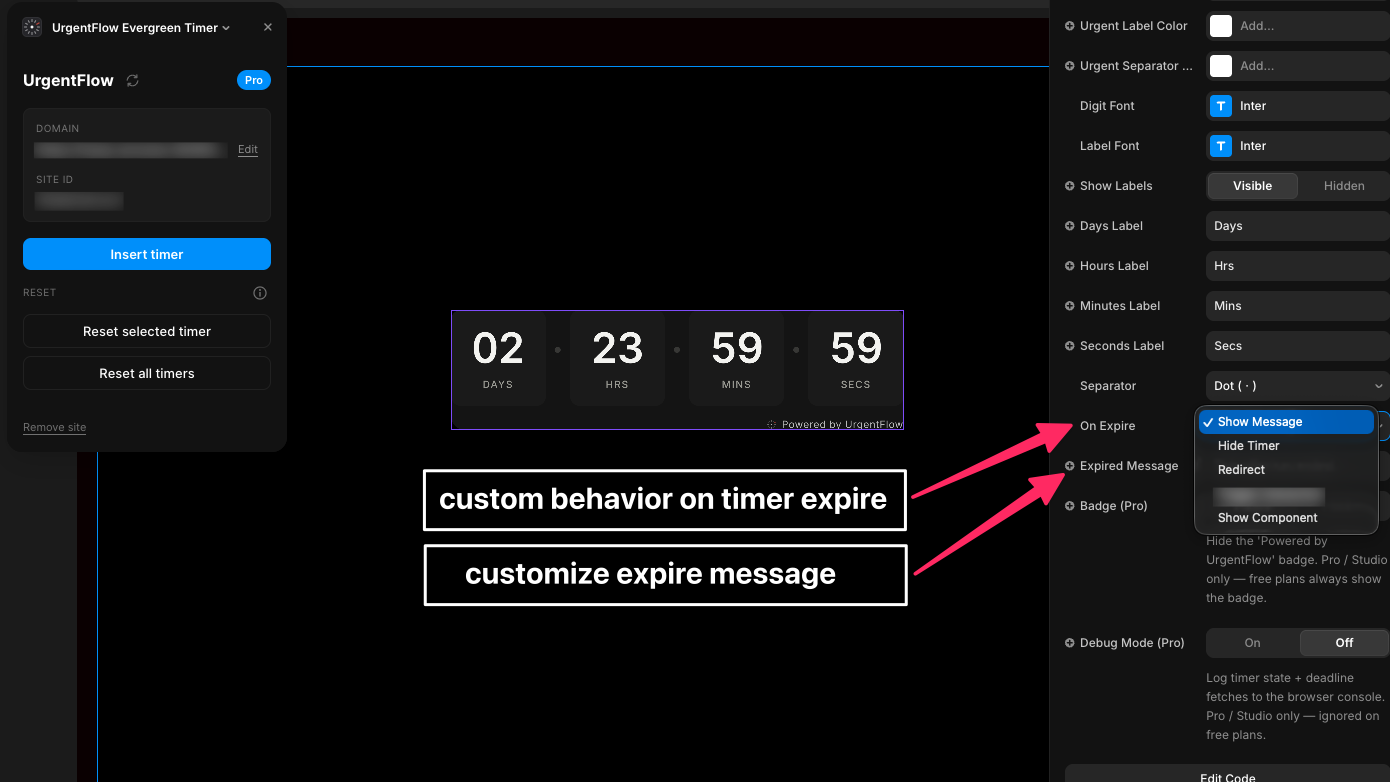Click the Days Label input field
The image size is (1390, 782).
point(1298,226)
